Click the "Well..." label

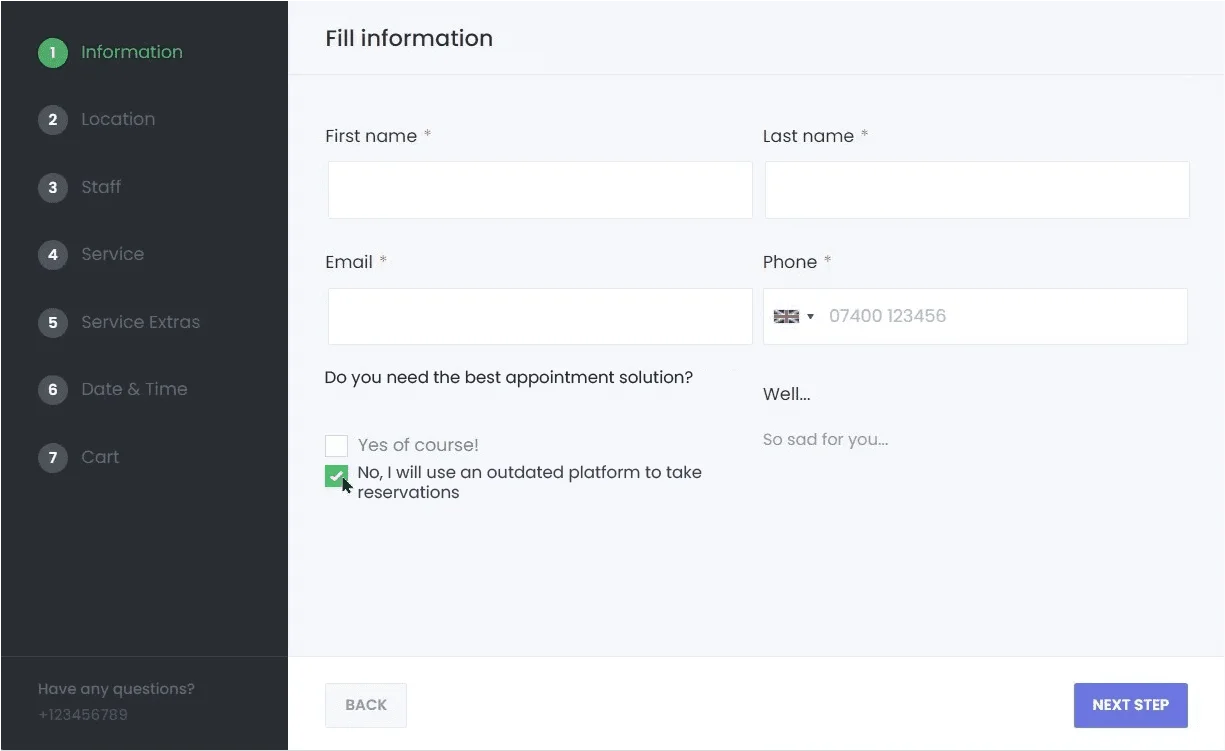(x=787, y=394)
